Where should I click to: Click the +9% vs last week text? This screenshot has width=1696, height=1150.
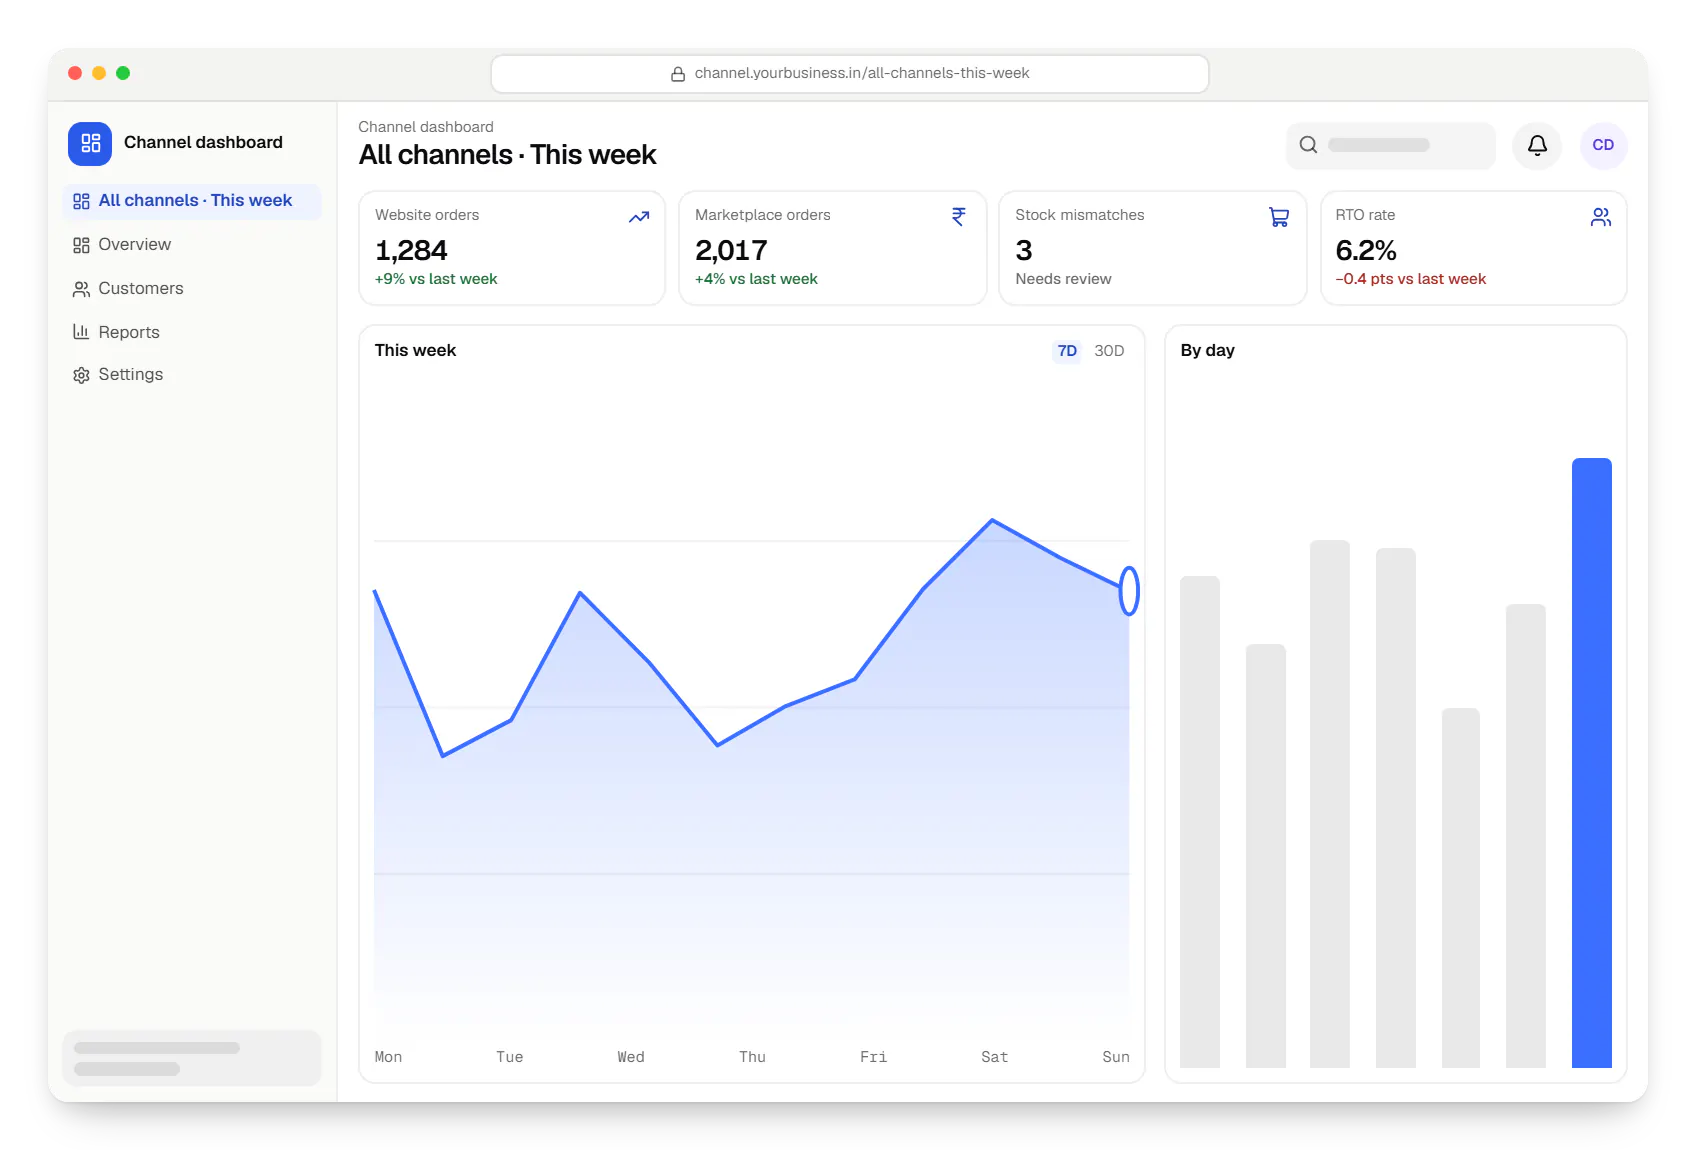[436, 279]
